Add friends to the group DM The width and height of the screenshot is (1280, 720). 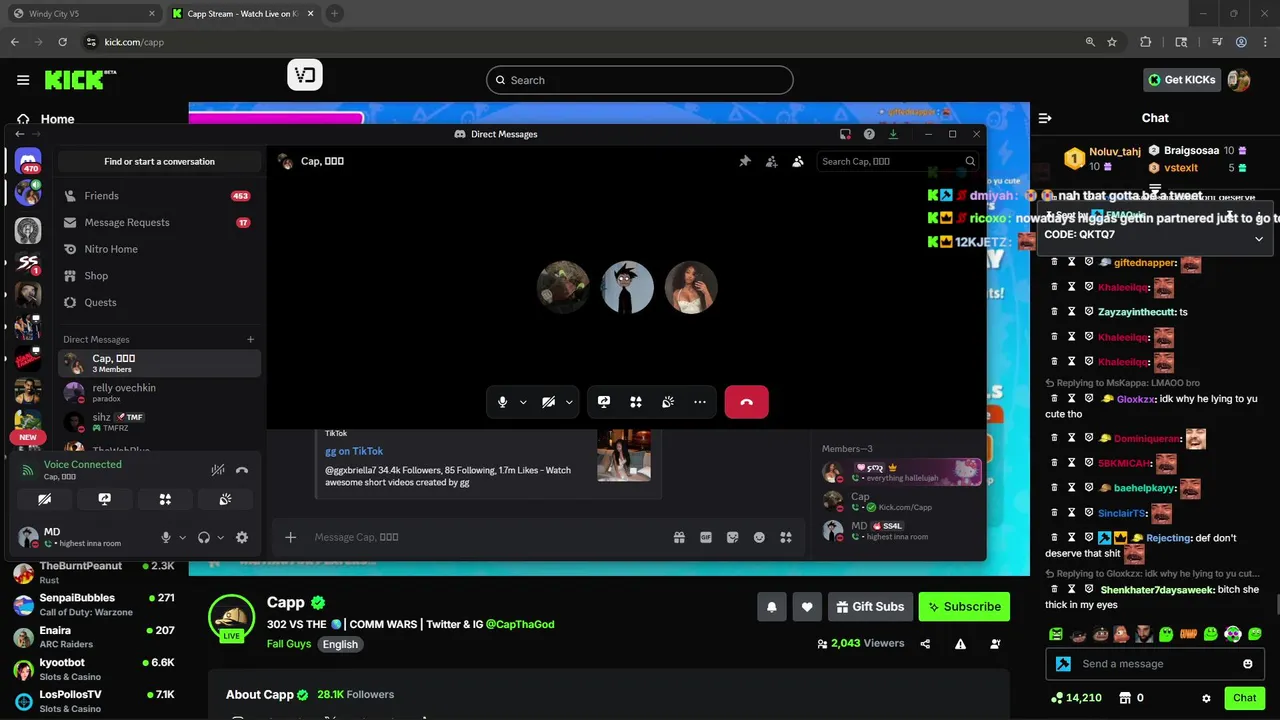(x=771, y=161)
